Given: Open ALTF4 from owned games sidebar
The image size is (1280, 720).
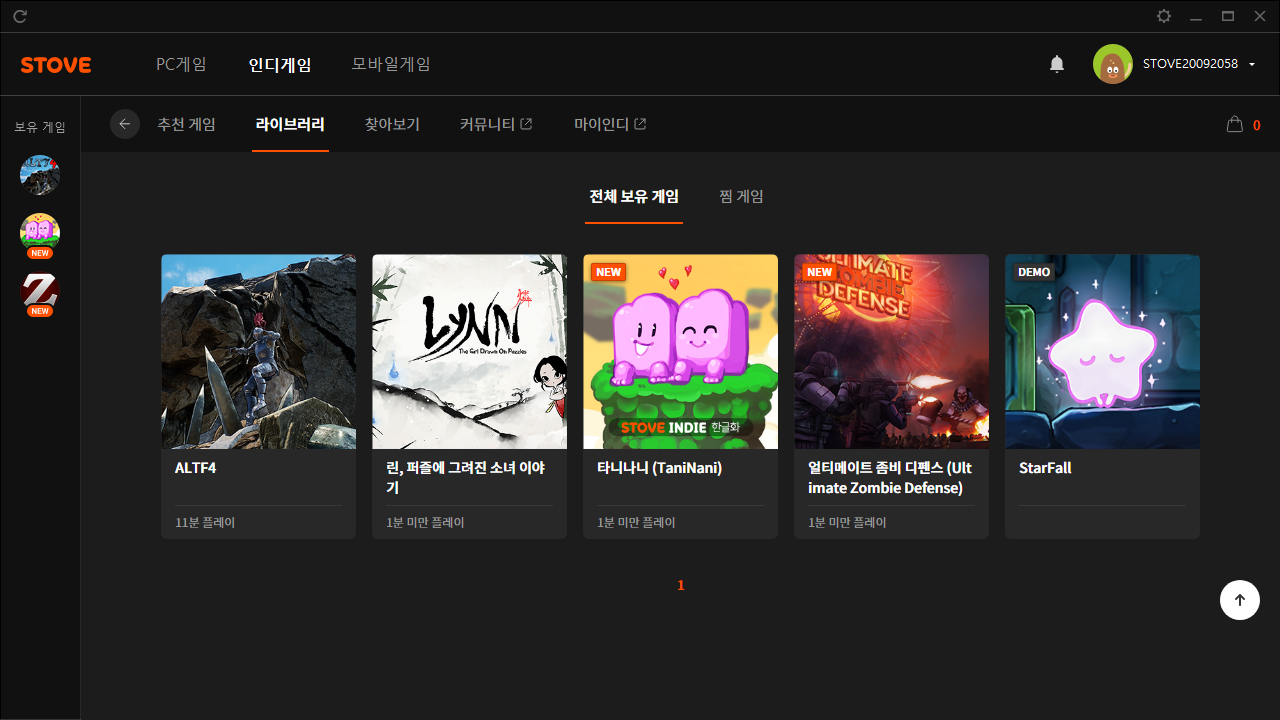Looking at the screenshot, I should click(x=40, y=175).
